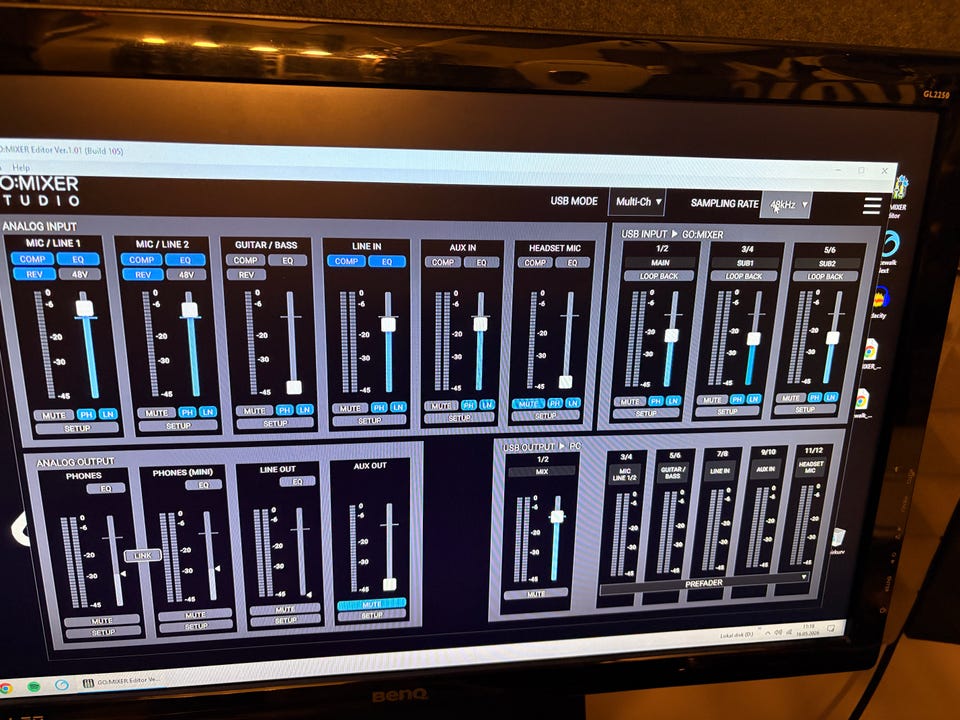960x720 pixels.
Task: Open the Cakewalk Next desktop shortcut
Action: tap(889, 251)
